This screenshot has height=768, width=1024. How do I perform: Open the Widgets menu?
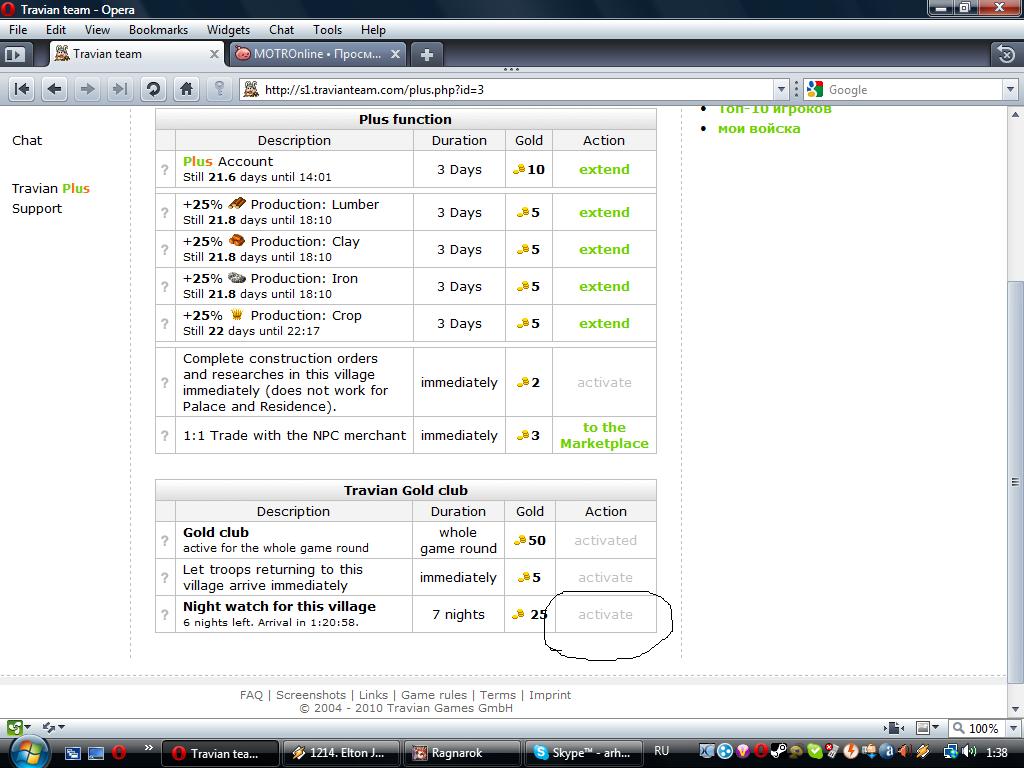pyautogui.click(x=228, y=30)
